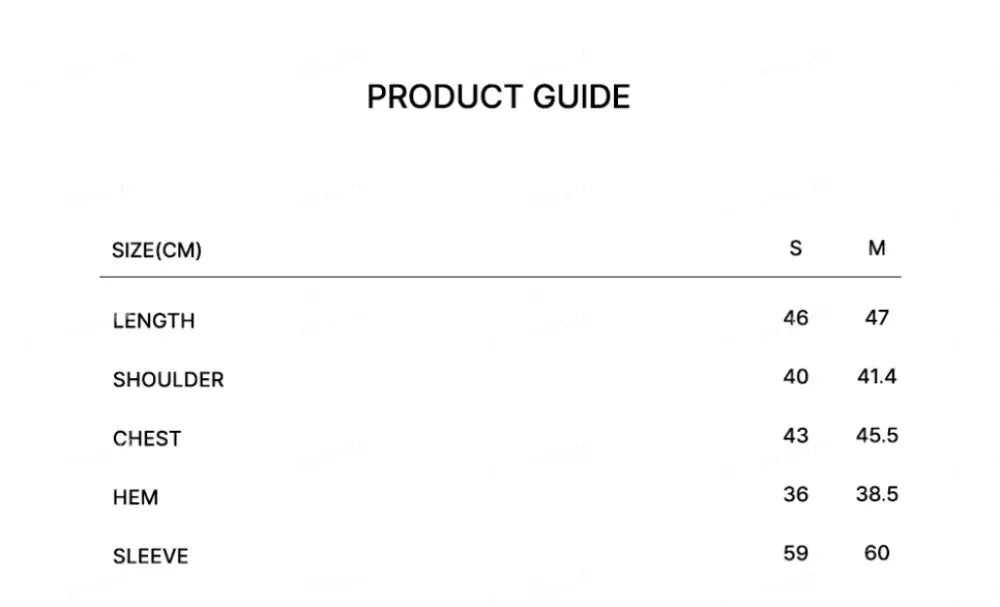
Task: Click the divider line below the size header
Action: pos(500,277)
